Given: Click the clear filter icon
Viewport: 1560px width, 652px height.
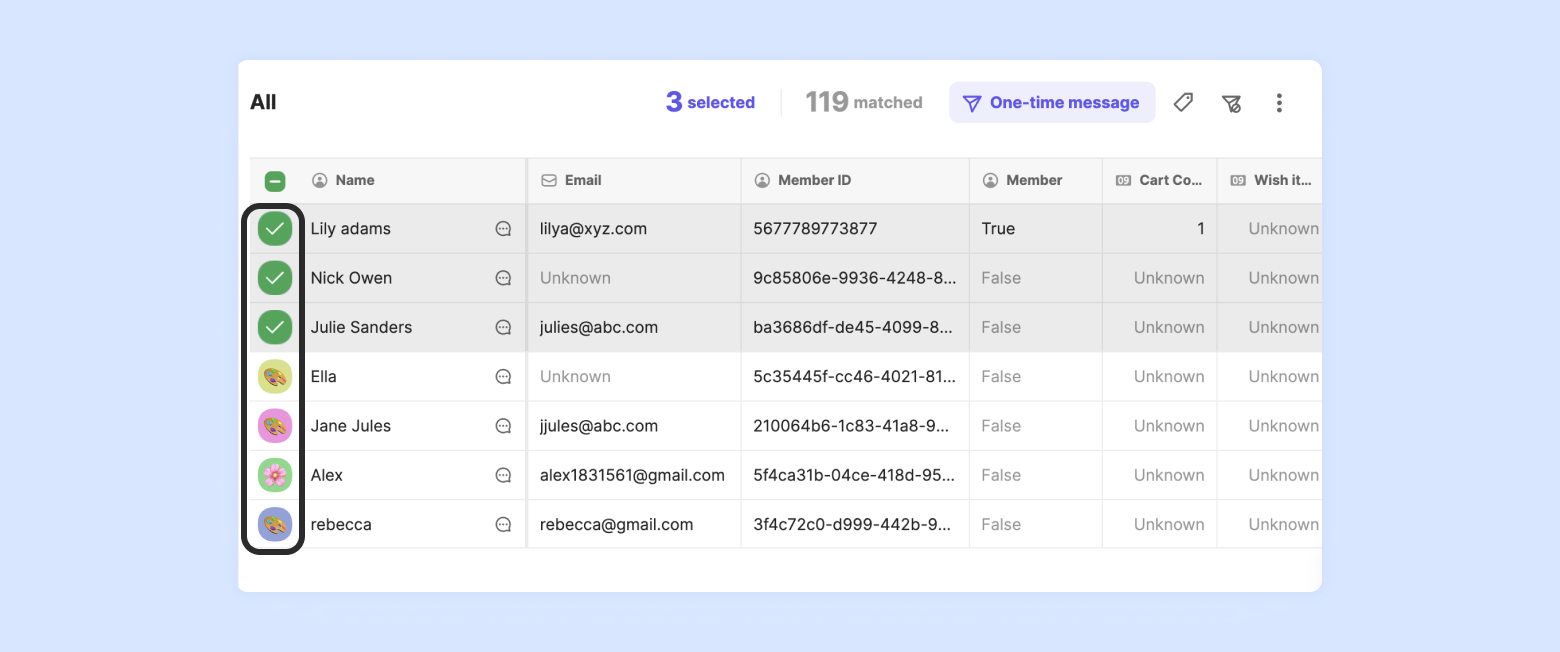Looking at the screenshot, I should [x=1231, y=102].
